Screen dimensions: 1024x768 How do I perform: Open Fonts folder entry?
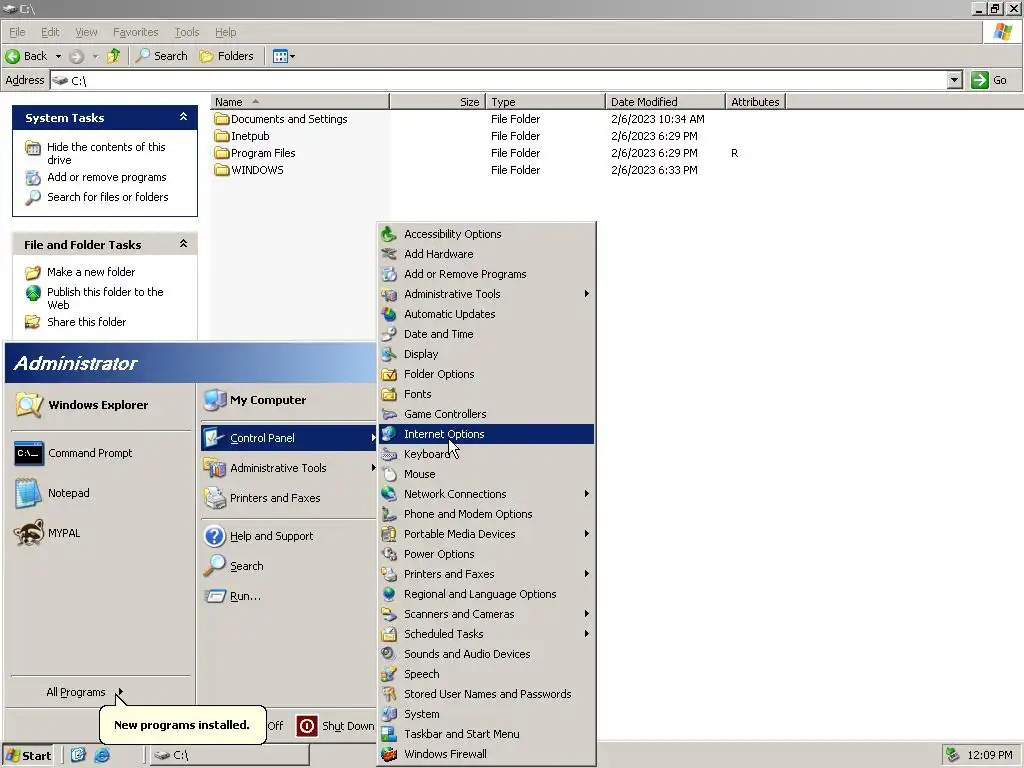pyautogui.click(x=487, y=394)
